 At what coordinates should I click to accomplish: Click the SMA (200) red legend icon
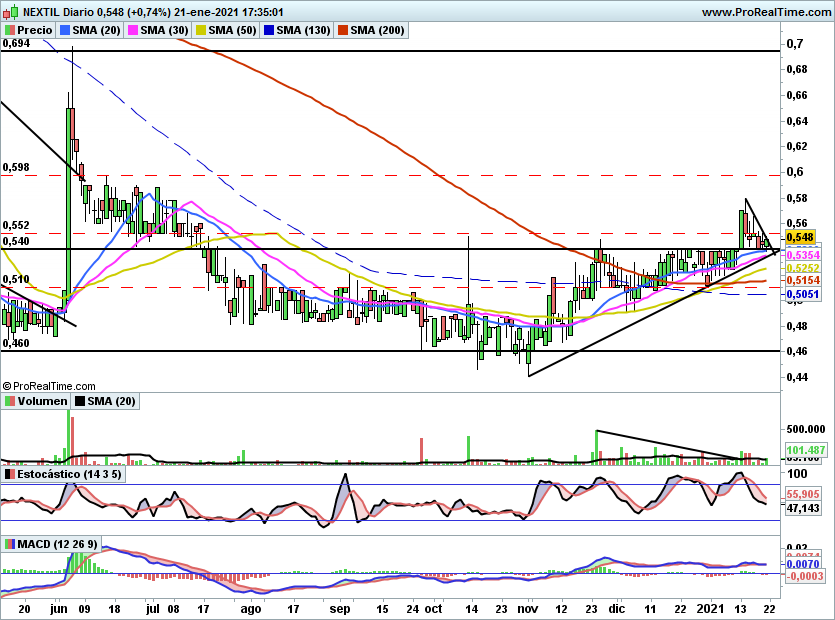[x=343, y=30]
